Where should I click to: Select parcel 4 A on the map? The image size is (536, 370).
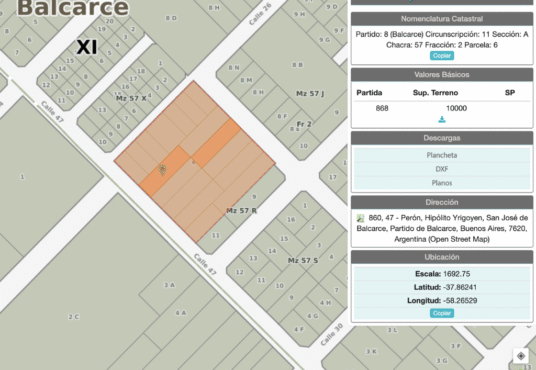(x=180, y=313)
